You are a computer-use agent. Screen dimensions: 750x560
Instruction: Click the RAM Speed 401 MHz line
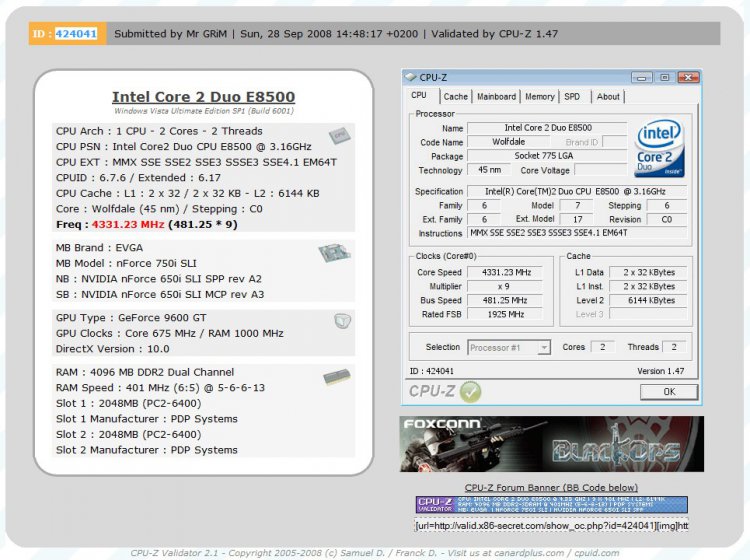[x=160, y=388]
